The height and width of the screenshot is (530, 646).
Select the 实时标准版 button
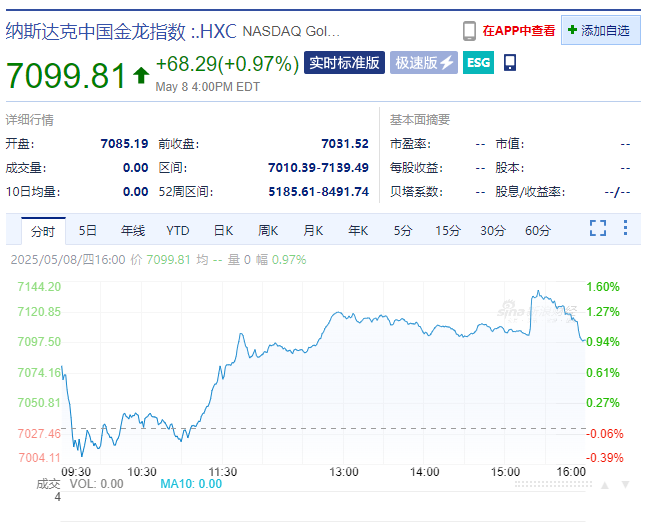click(x=344, y=63)
